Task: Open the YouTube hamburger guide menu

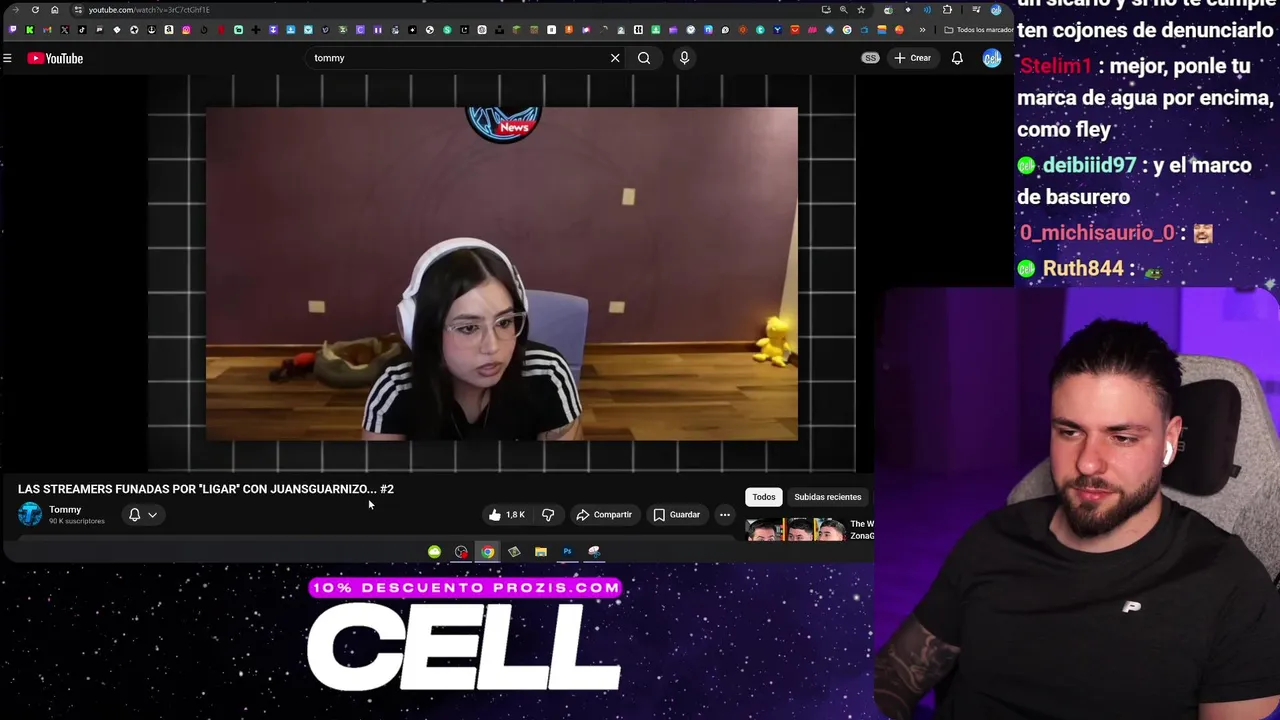Action: pos(7,58)
